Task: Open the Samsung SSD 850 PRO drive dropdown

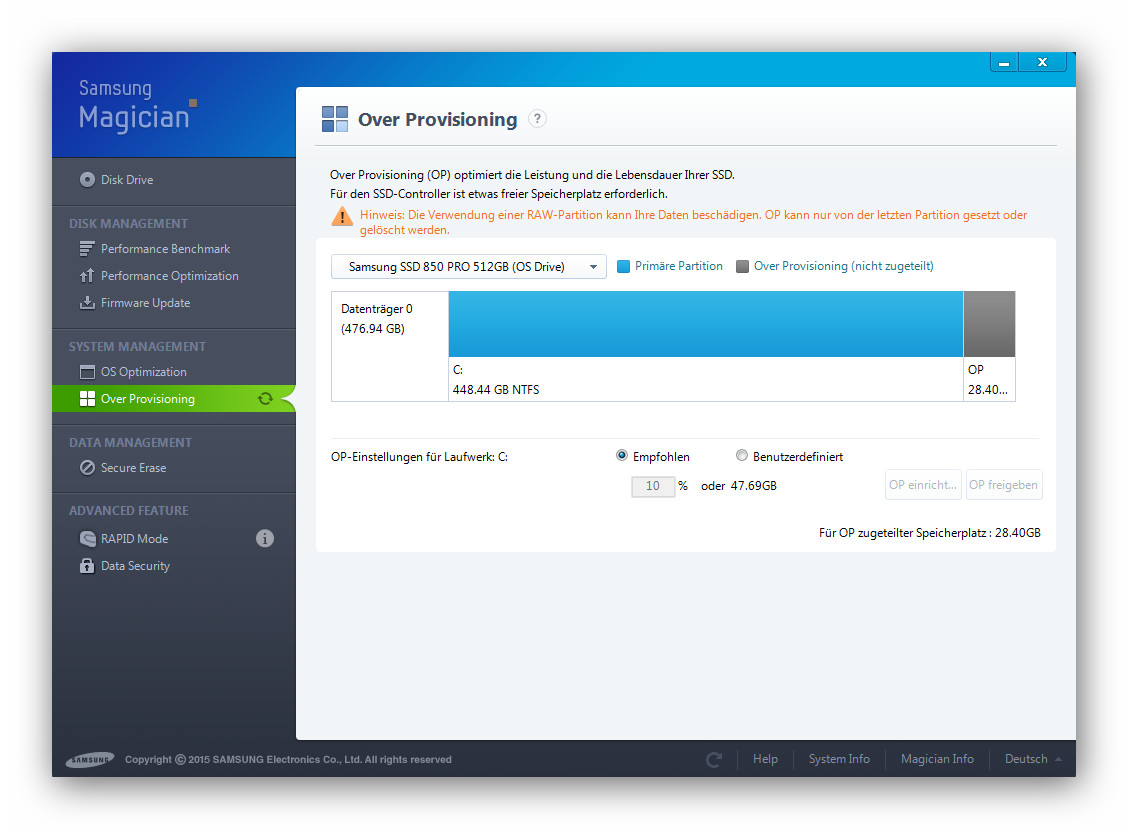Action: coord(468,266)
